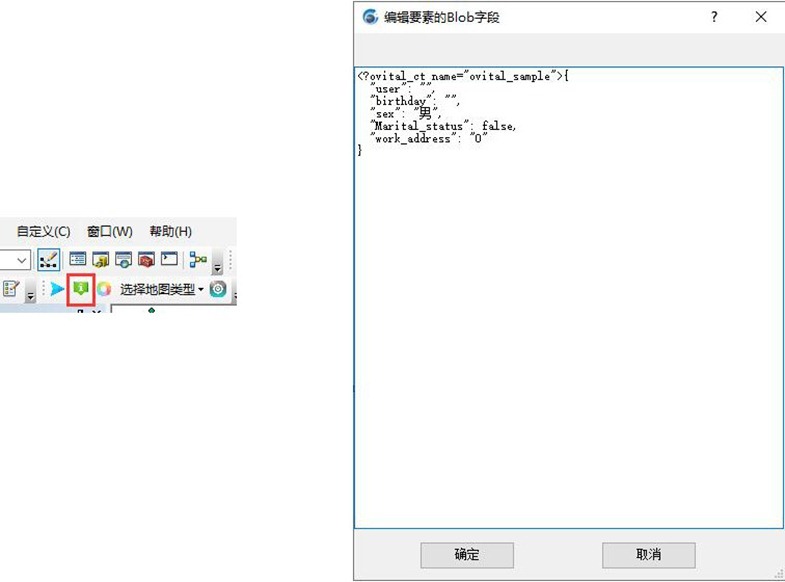Launch the red ArcToolbox icon
This screenshot has width=785, height=582.
pyautogui.click(x=146, y=259)
